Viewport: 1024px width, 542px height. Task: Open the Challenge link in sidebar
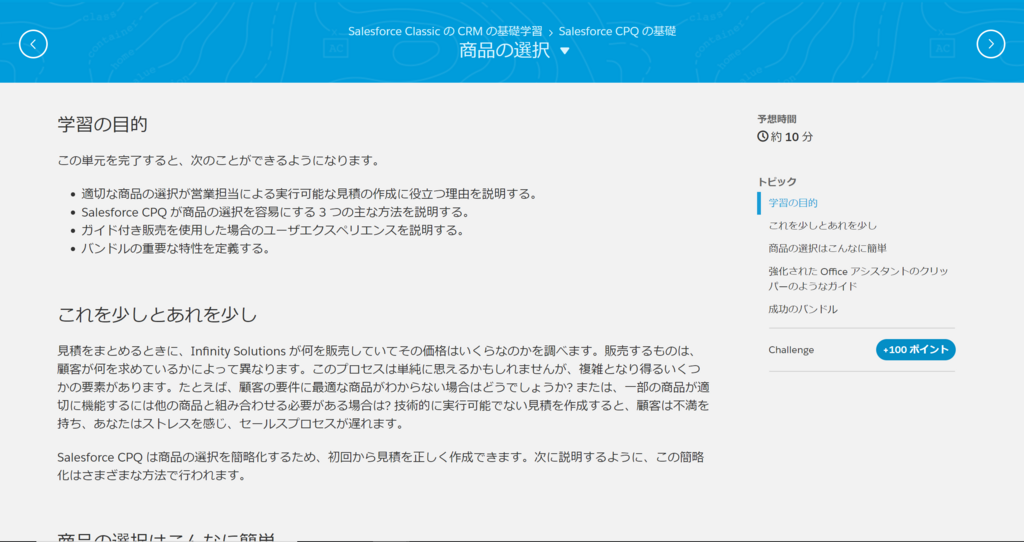pos(791,350)
